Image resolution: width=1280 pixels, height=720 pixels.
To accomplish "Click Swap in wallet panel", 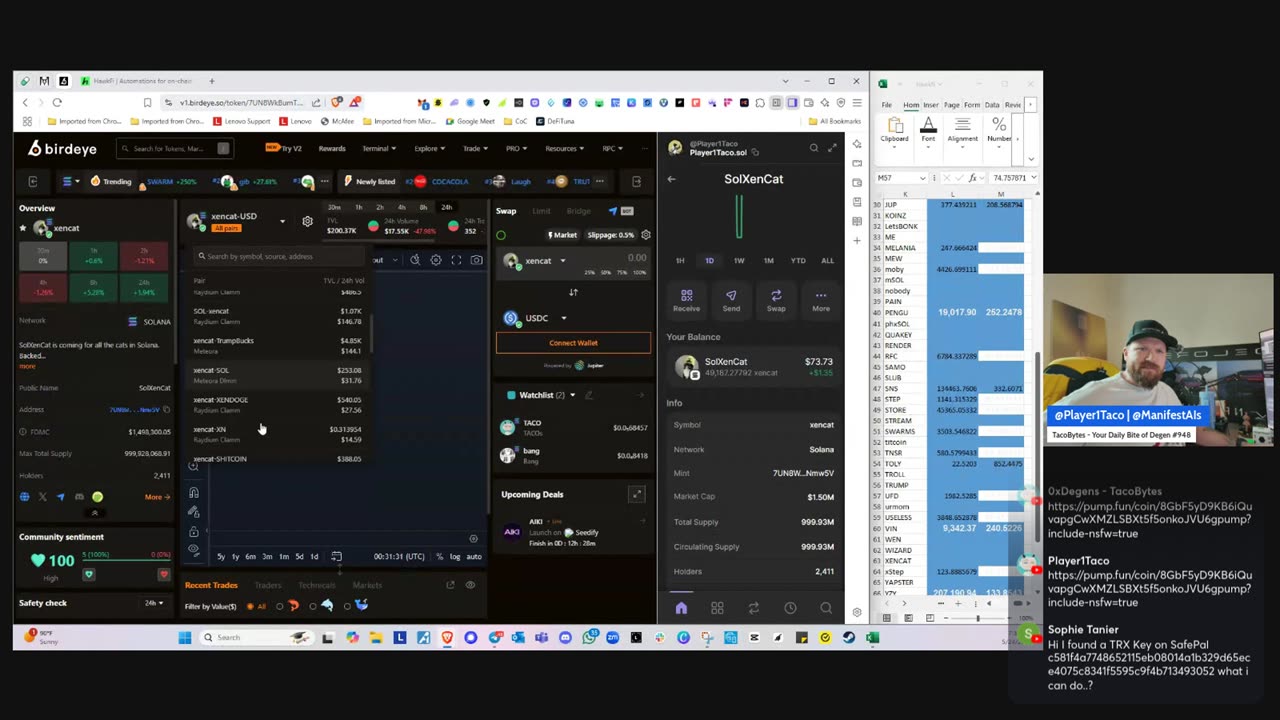I will [x=776, y=300].
